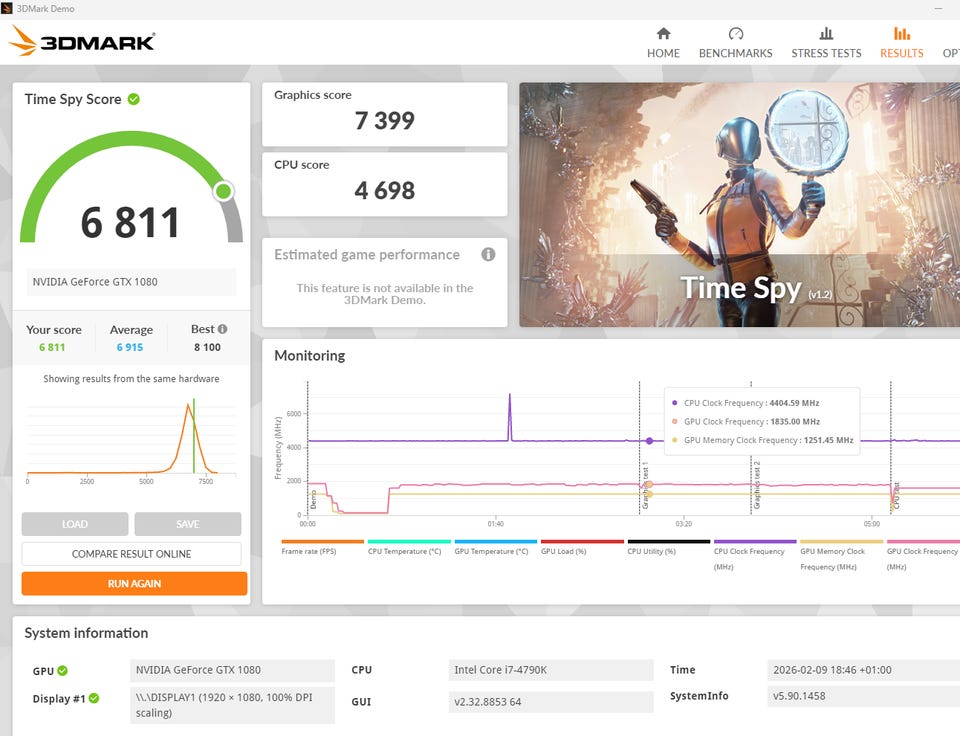This screenshot has height=736, width=960.
Task: Click the Graphics test 1 marker line
Action: coord(640,447)
